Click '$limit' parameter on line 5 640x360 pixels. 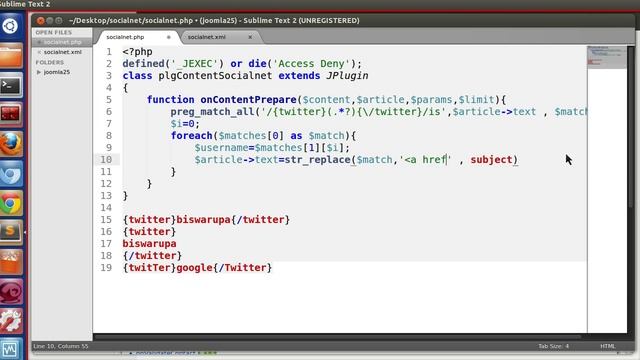(x=476, y=100)
